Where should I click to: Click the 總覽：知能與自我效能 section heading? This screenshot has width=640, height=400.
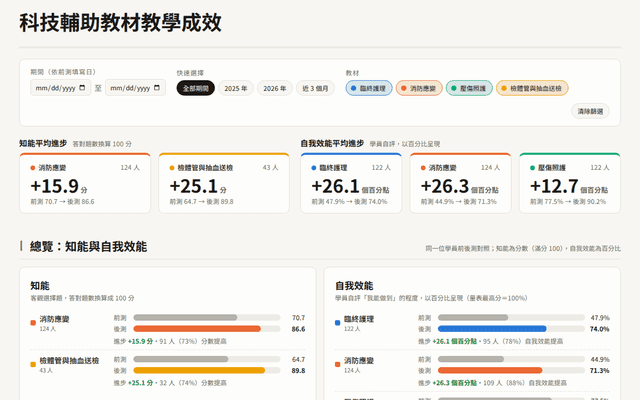tap(88, 247)
